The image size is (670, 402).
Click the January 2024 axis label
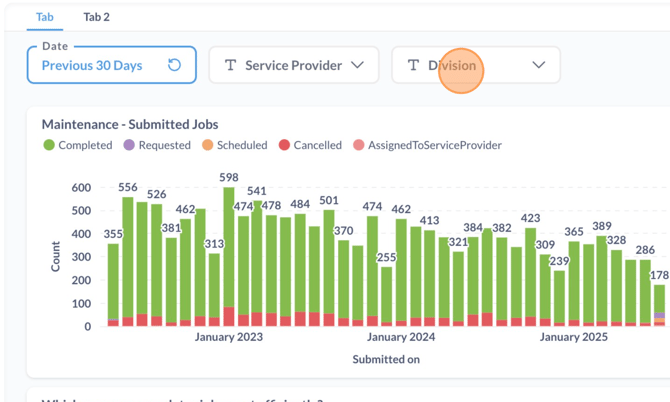pos(401,337)
